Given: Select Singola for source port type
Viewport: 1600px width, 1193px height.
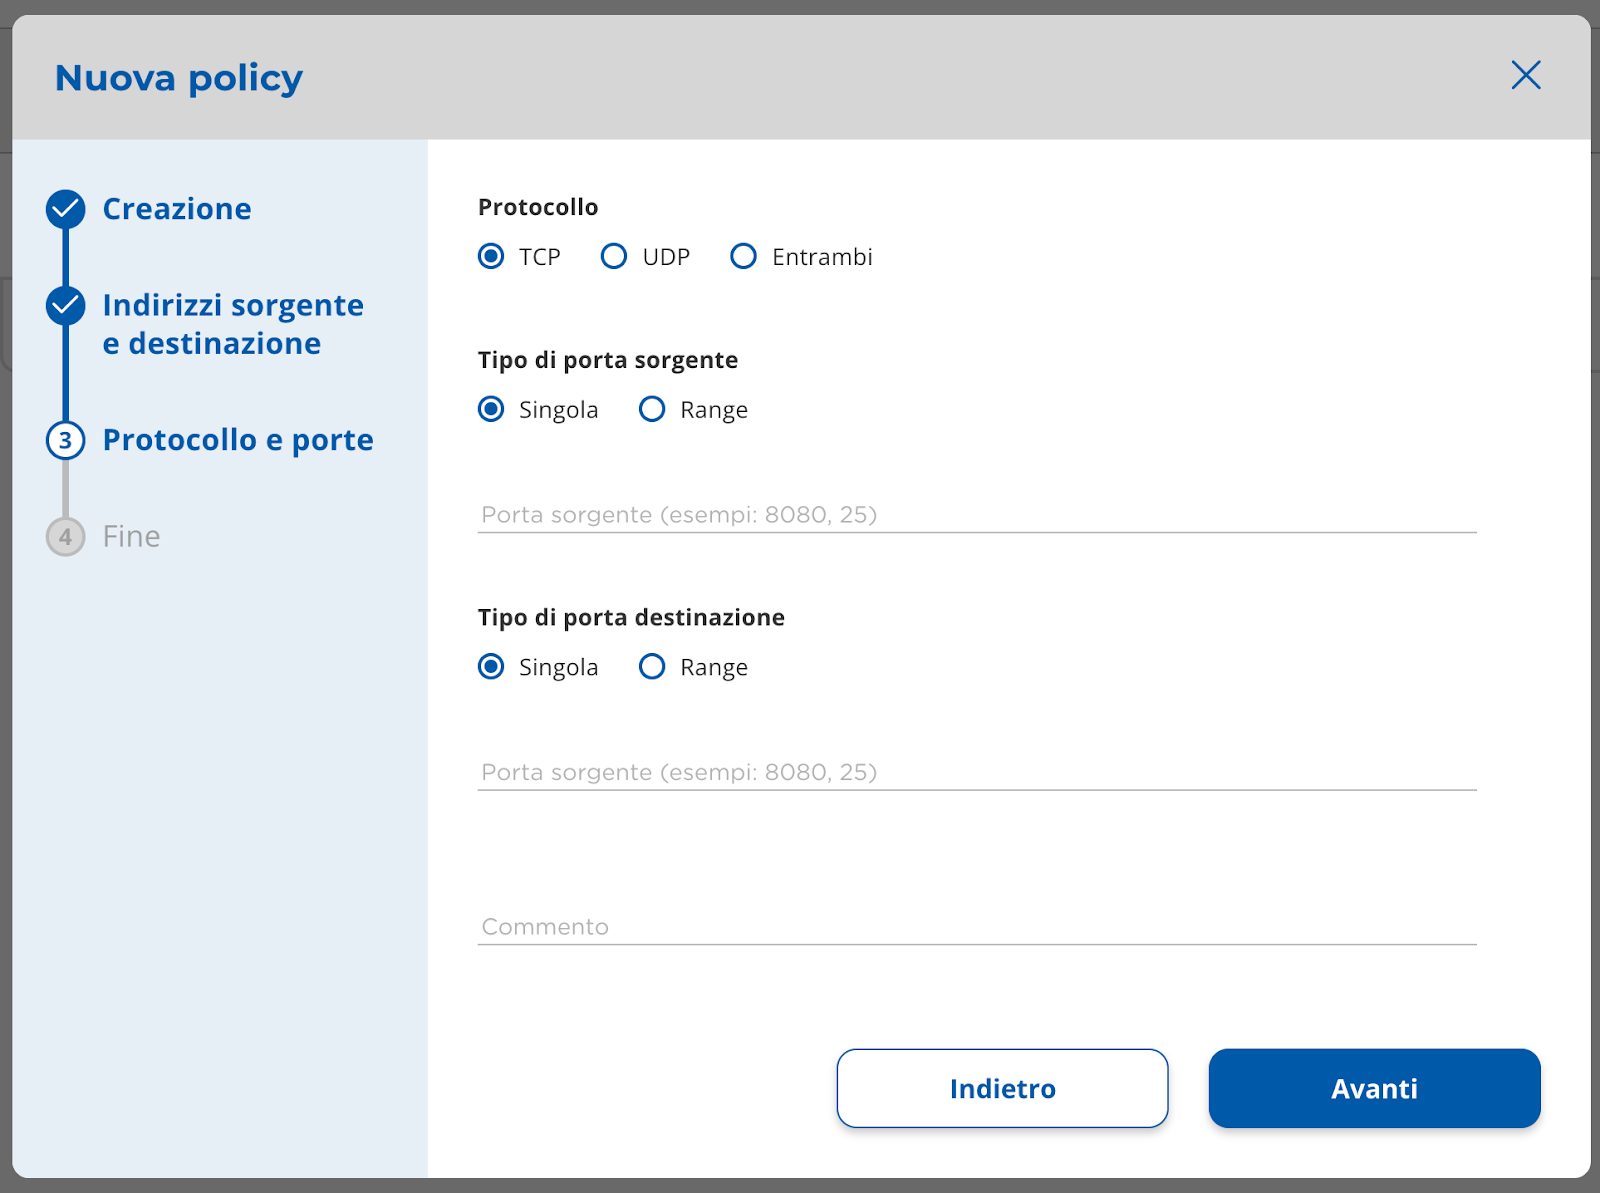Looking at the screenshot, I should click(491, 409).
